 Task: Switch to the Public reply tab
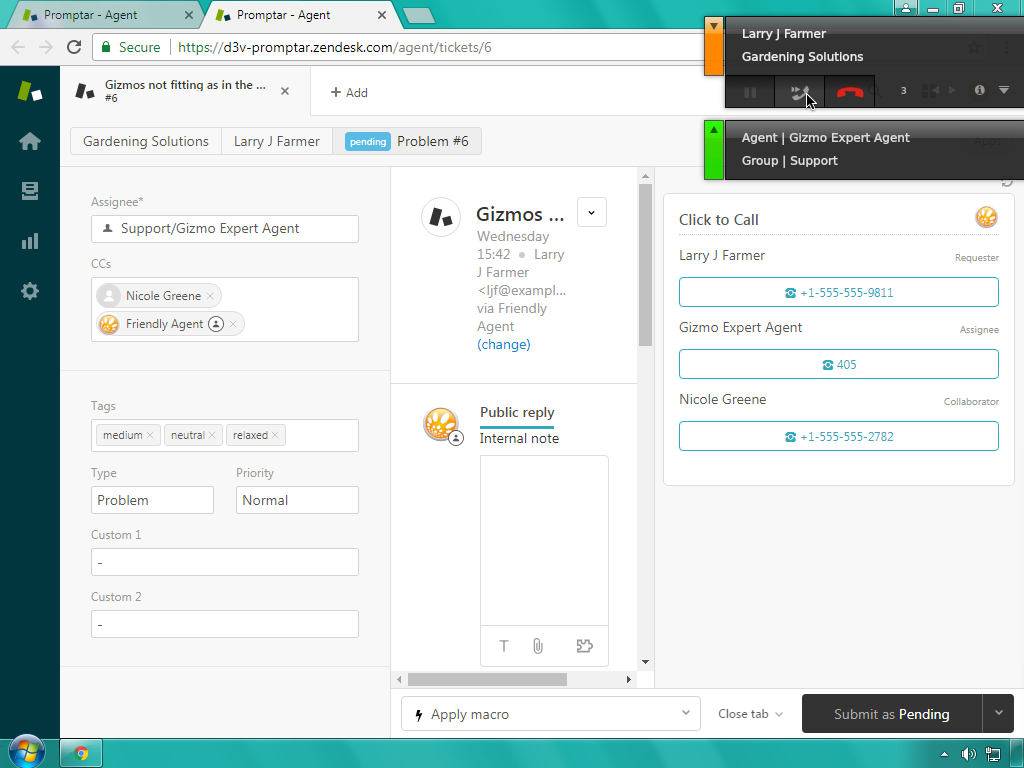(517, 412)
